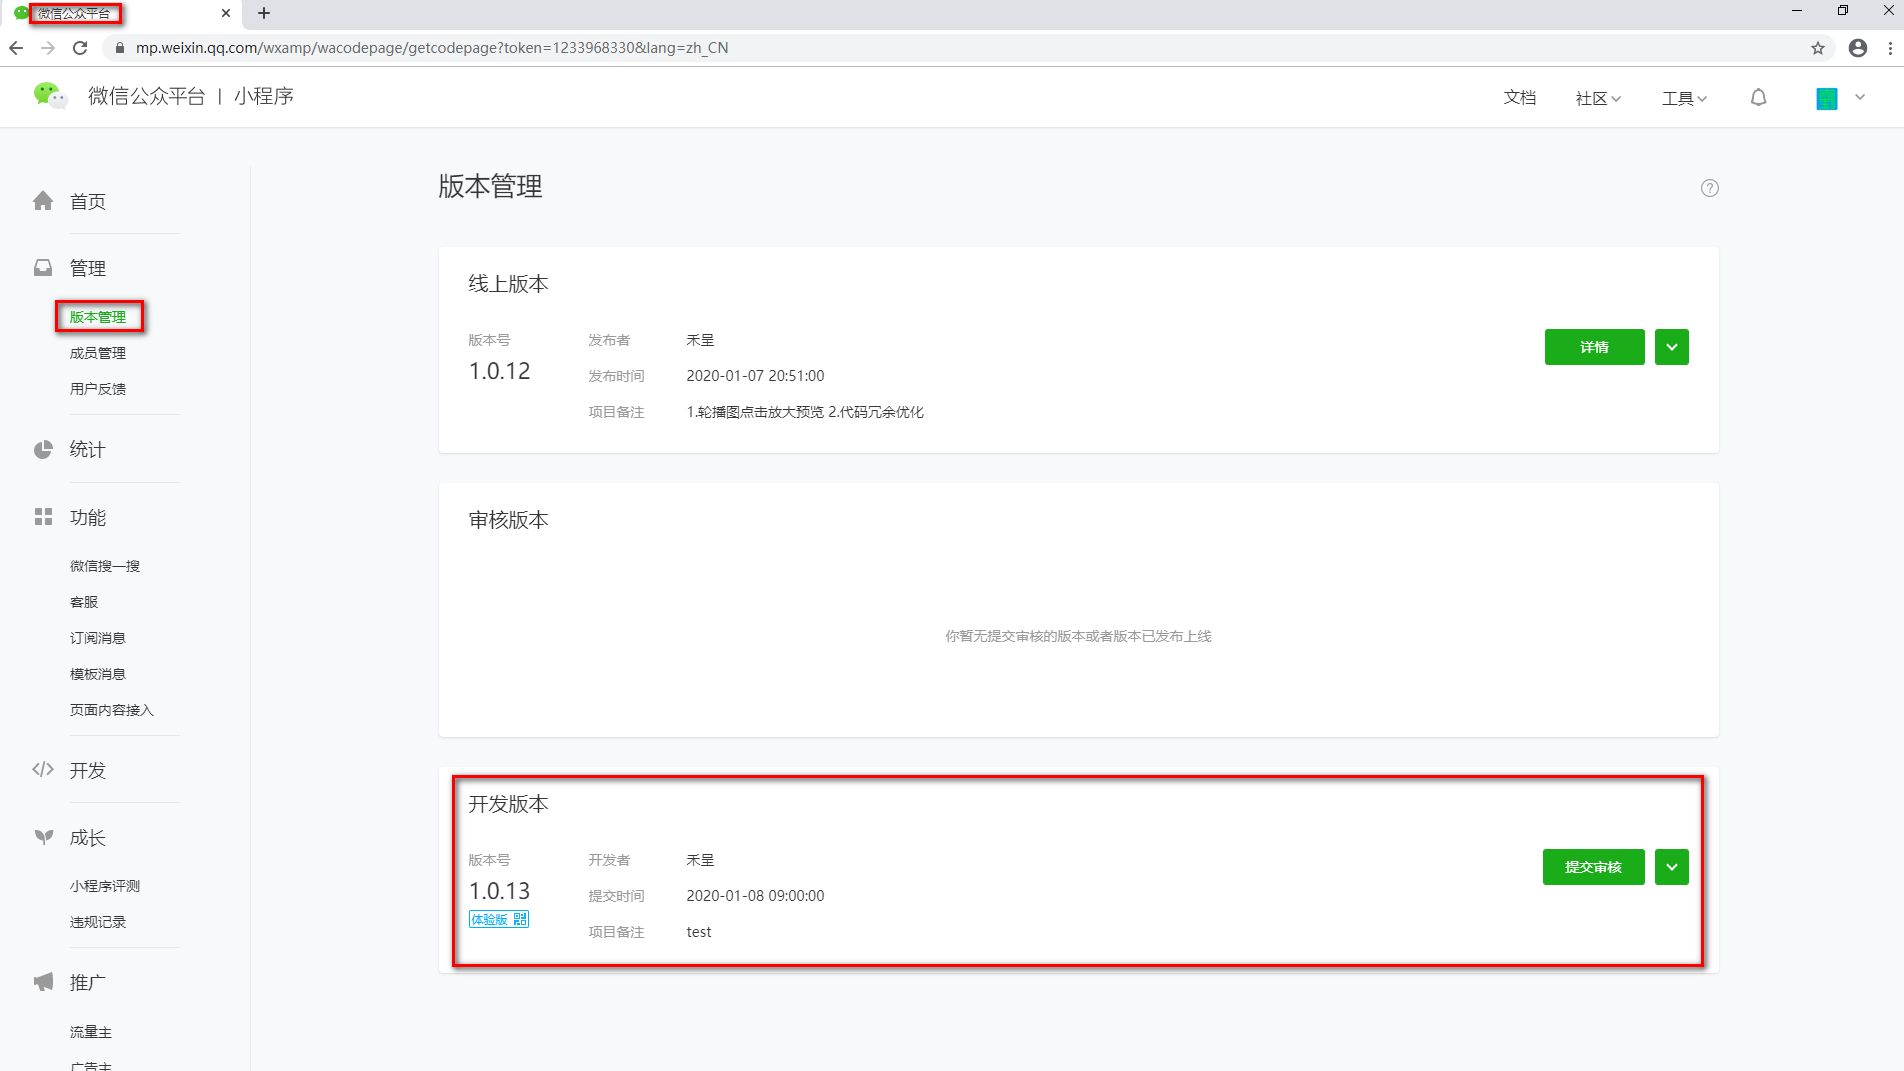Click the 功能 features grid icon
The height and width of the screenshot is (1071, 1904).
(42, 517)
